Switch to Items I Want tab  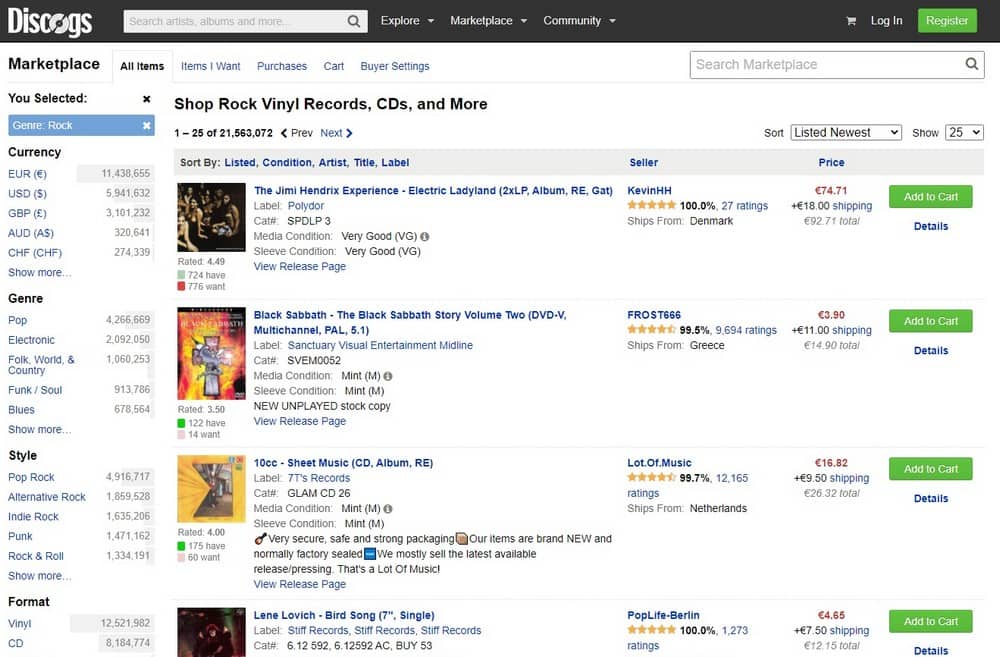(210, 66)
